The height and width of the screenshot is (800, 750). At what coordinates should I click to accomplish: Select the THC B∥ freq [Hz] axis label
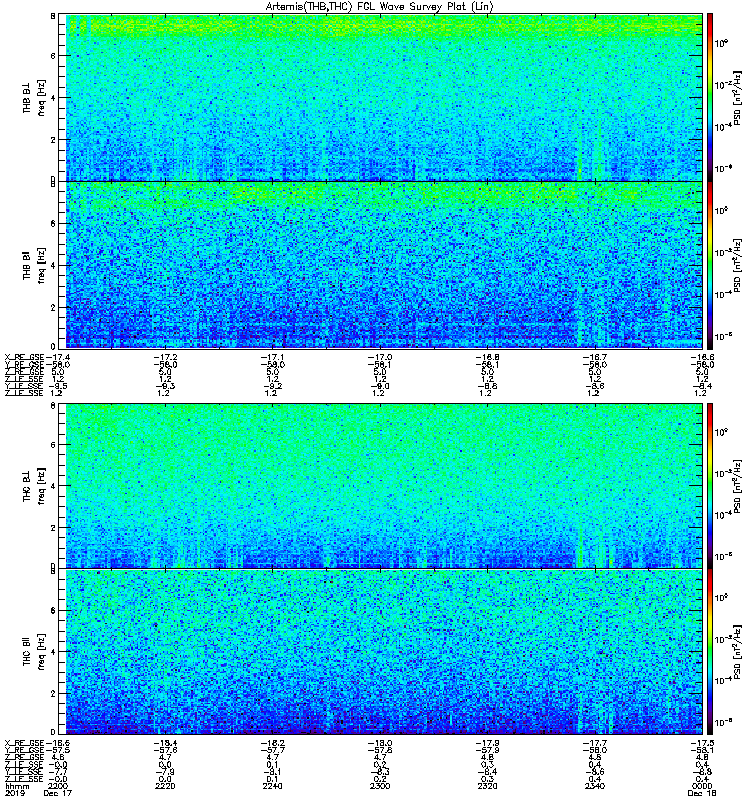pyautogui.click(x=34, y=652)
